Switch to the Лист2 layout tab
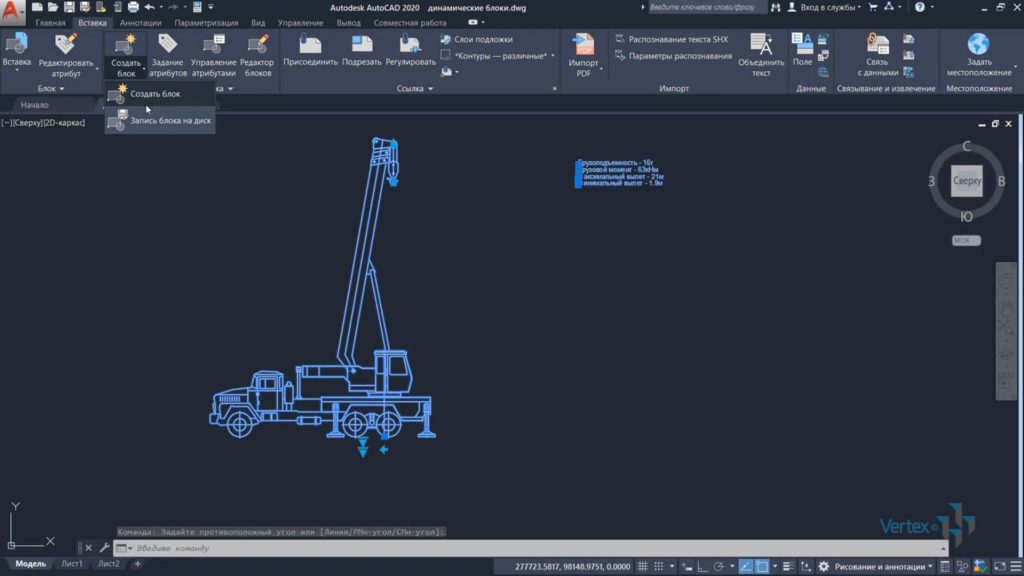The width and height of the screenshot is (1024, 576). click(108, 563)
